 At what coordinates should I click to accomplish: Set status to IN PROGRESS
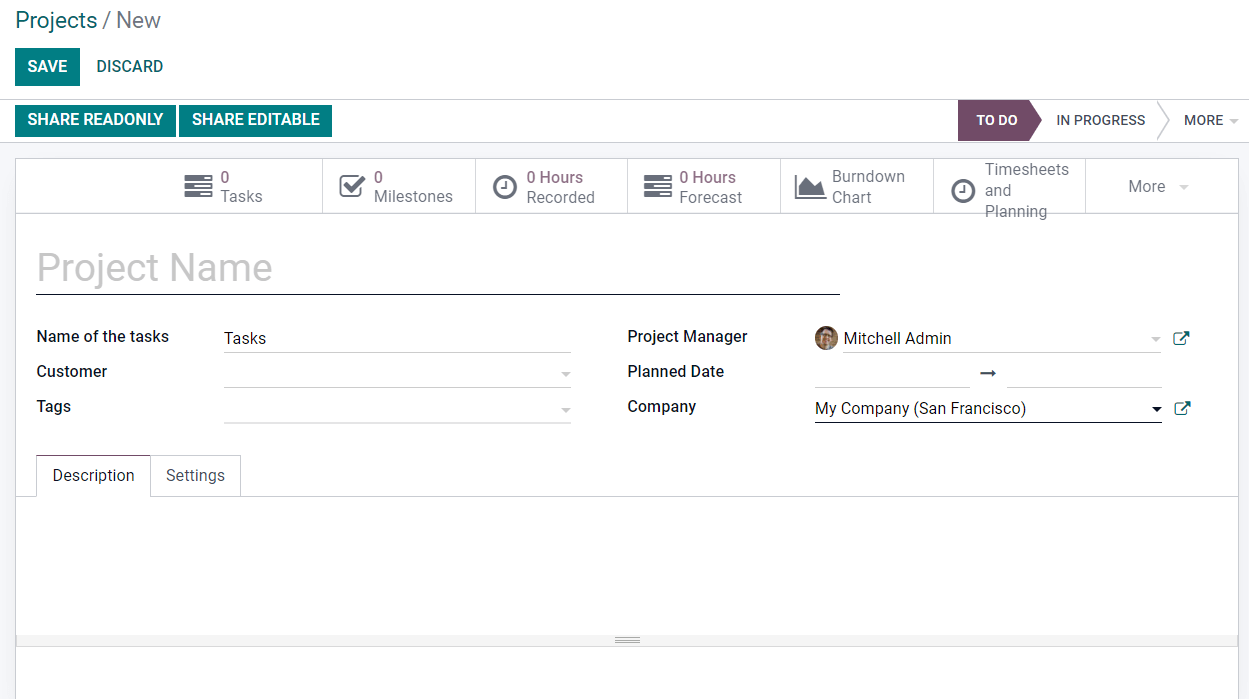(1100, 120)
